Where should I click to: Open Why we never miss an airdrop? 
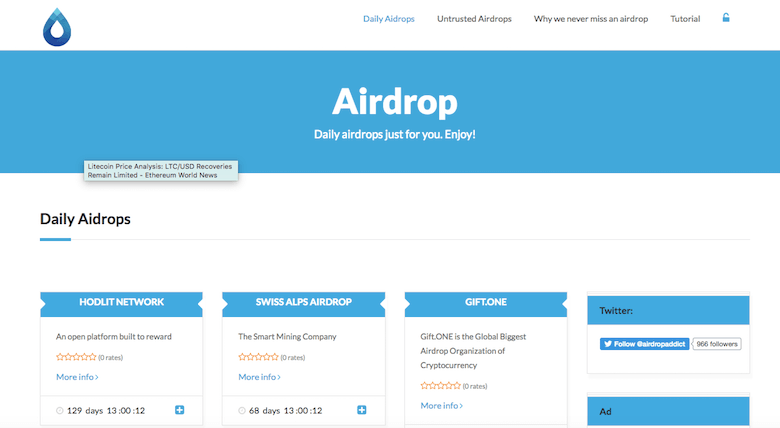point(591,19)
